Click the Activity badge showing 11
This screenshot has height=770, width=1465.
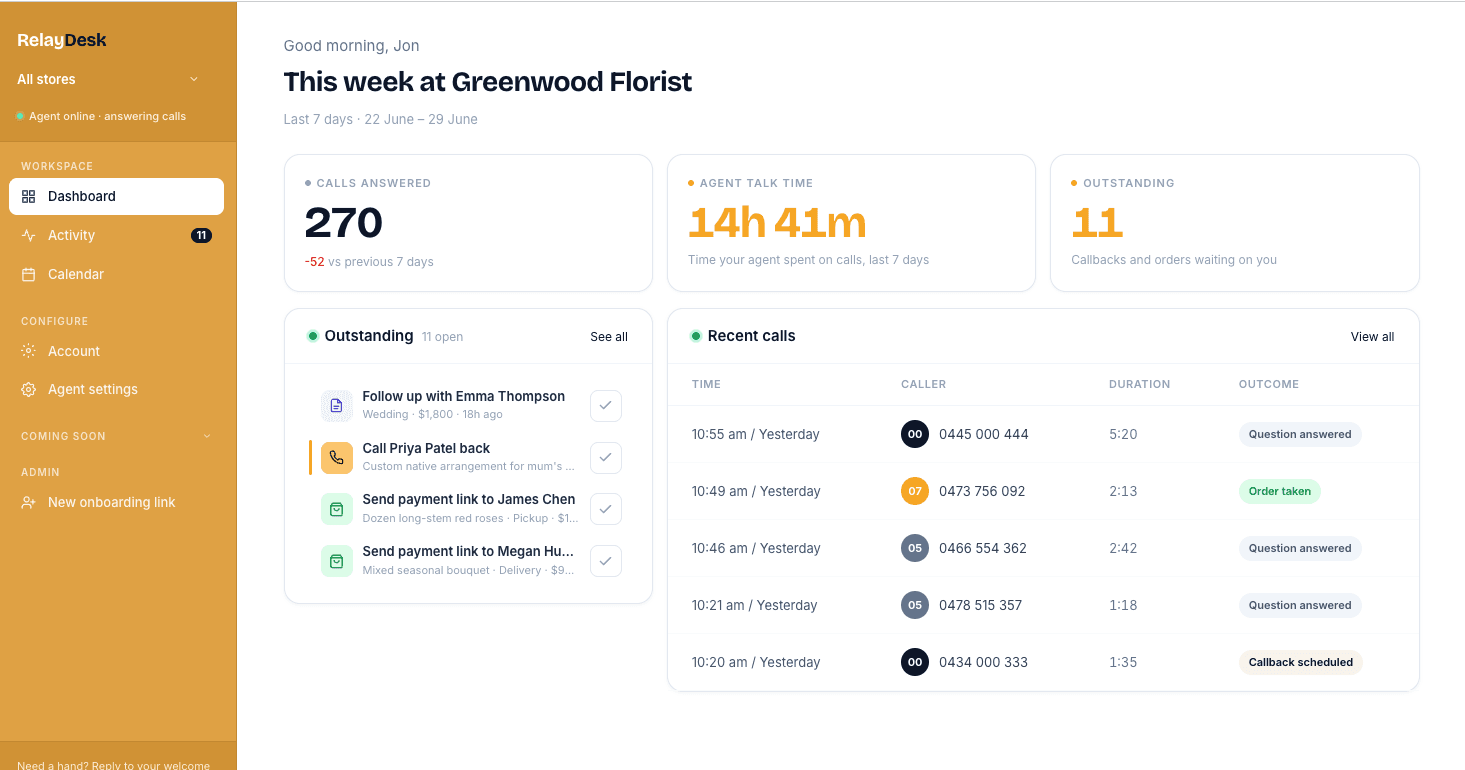click(201, 235)
